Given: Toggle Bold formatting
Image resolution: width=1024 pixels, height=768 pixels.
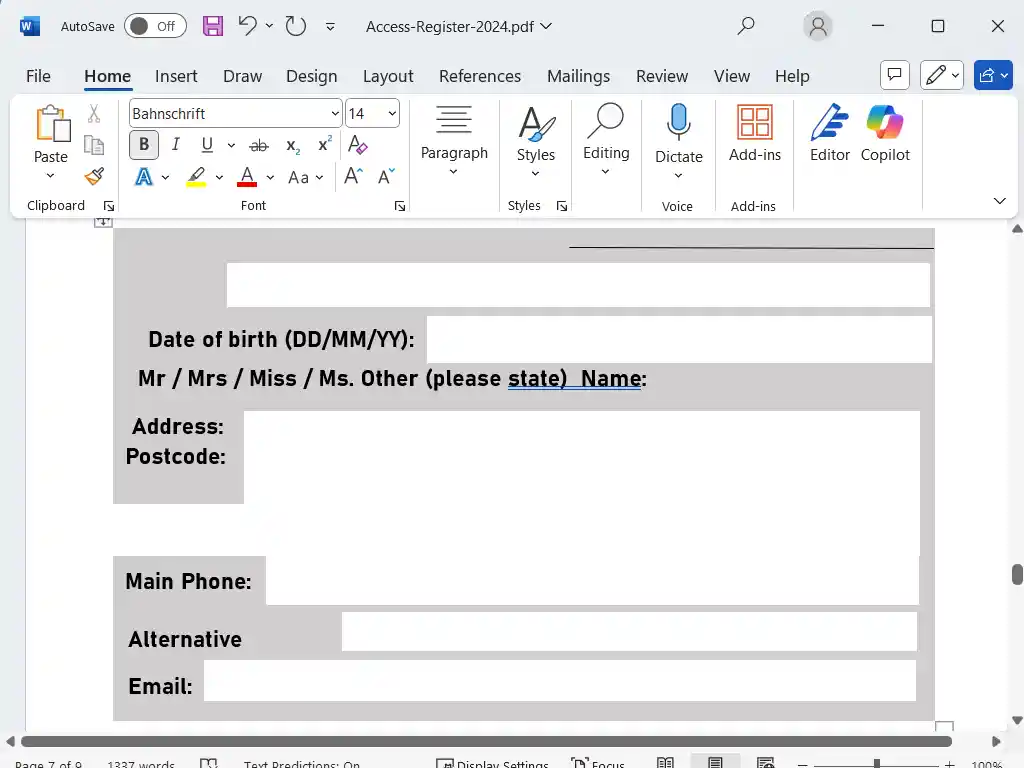Looking at the screenshot, I should click(144, 145).
